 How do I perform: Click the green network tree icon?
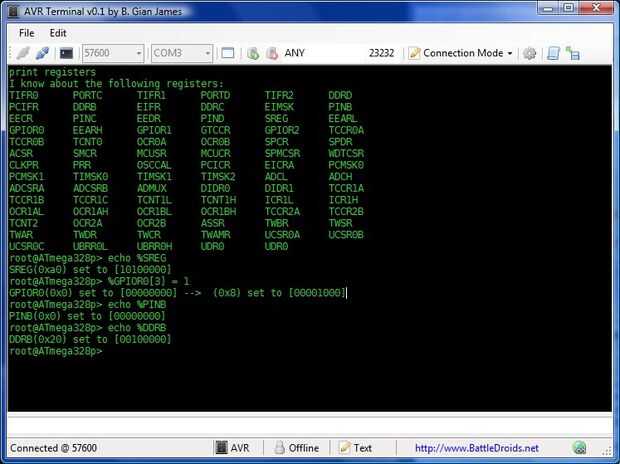click(573, 53)
